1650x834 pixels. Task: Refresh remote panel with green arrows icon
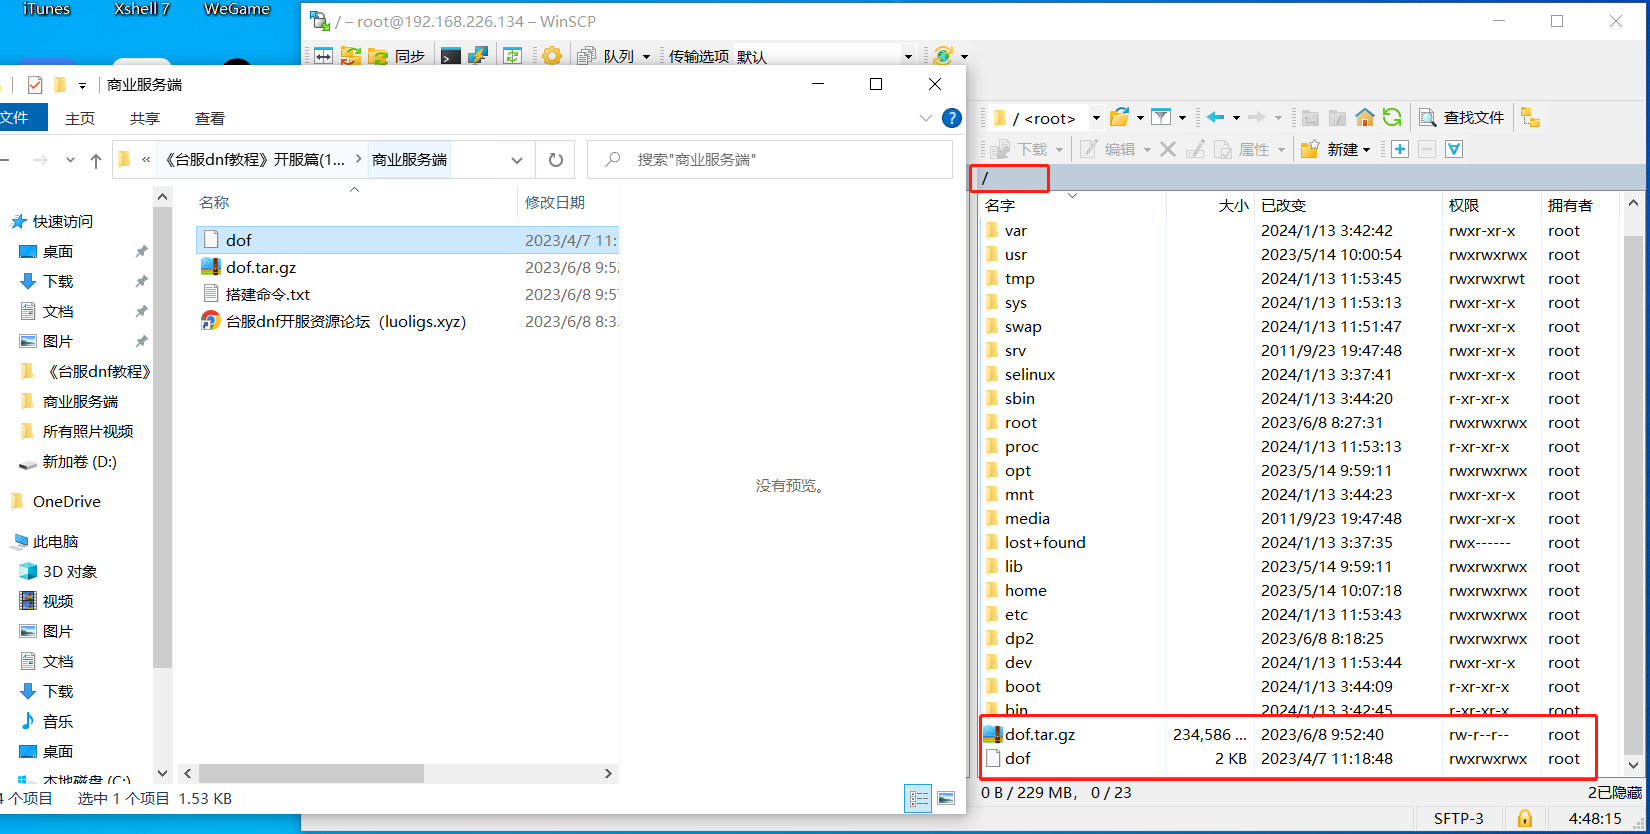click(1392, 118)
